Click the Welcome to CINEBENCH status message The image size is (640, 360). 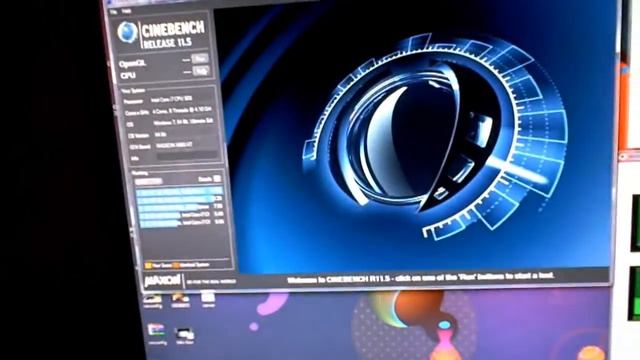click(420, 278)
